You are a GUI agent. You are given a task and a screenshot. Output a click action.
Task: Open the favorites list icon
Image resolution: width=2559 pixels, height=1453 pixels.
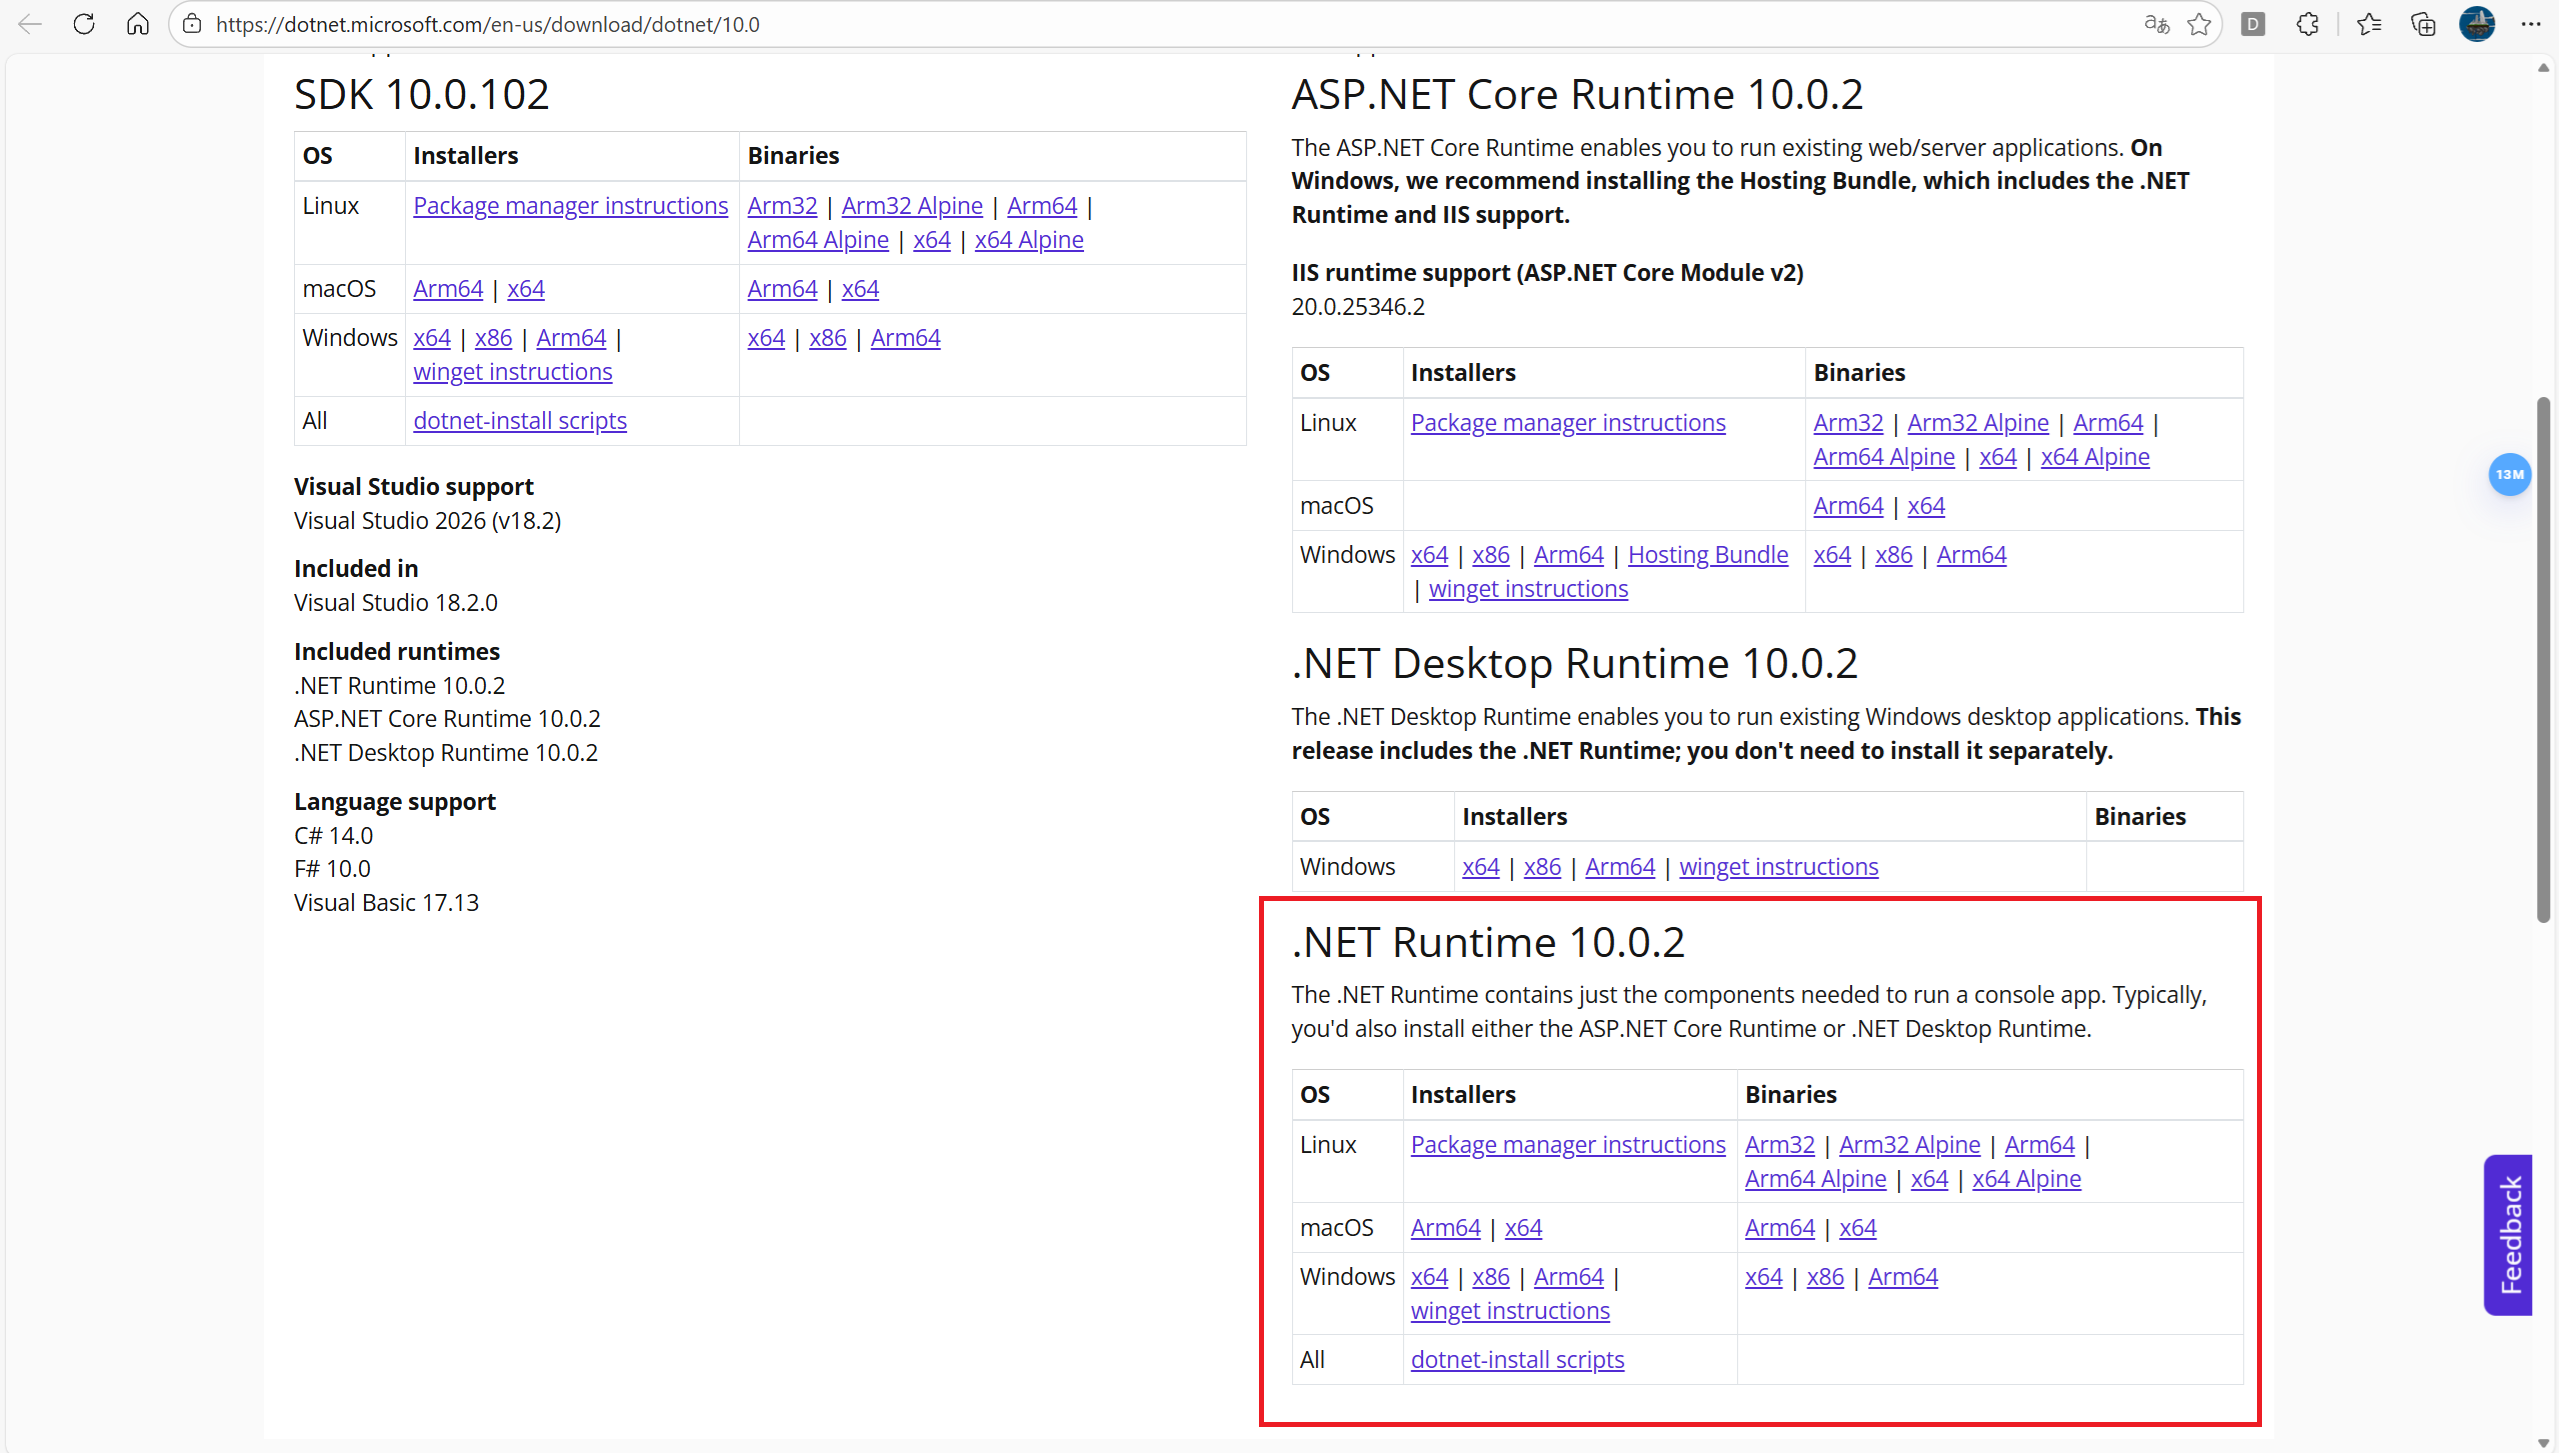2369,24
